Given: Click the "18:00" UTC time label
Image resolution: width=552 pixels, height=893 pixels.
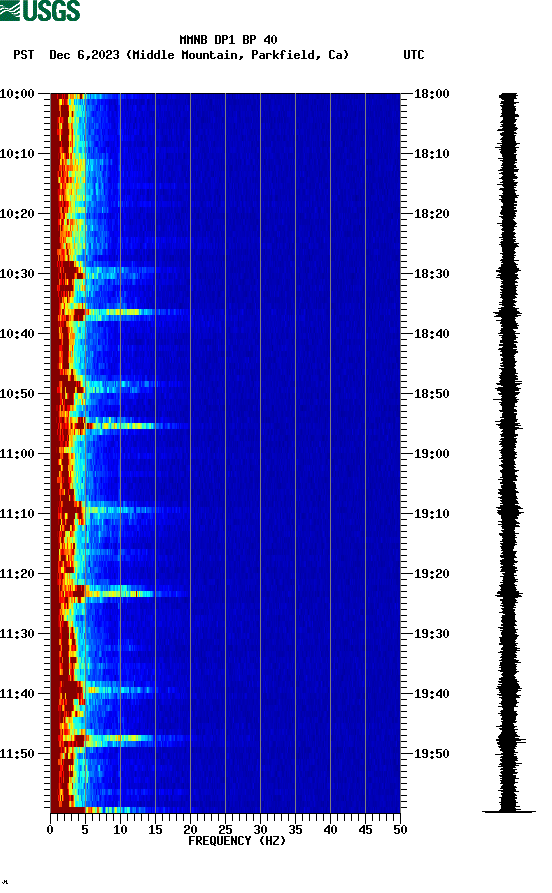Looking at the screenshot, I should 432,94.
